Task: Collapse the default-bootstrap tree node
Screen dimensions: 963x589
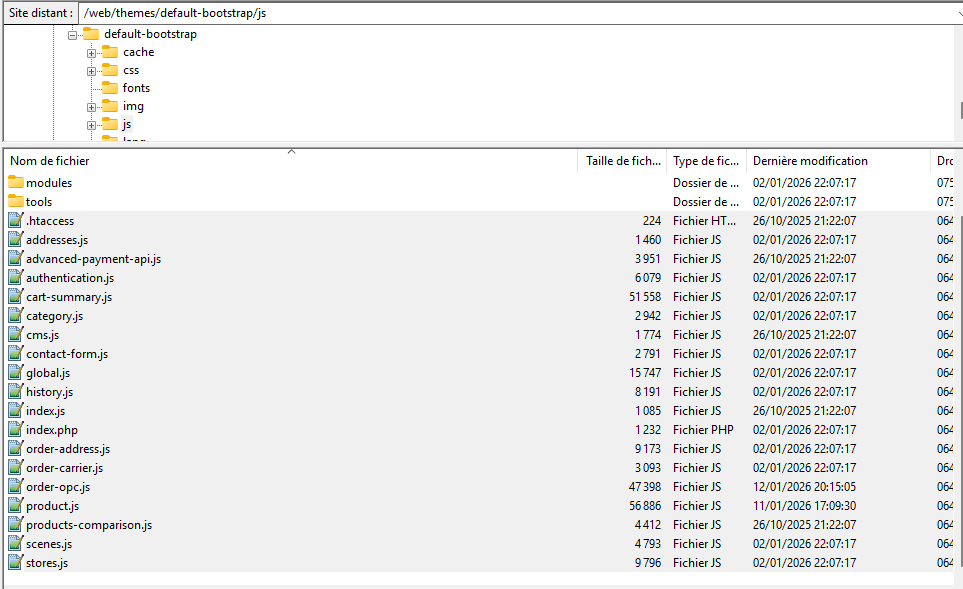Action: coord(72,34)
